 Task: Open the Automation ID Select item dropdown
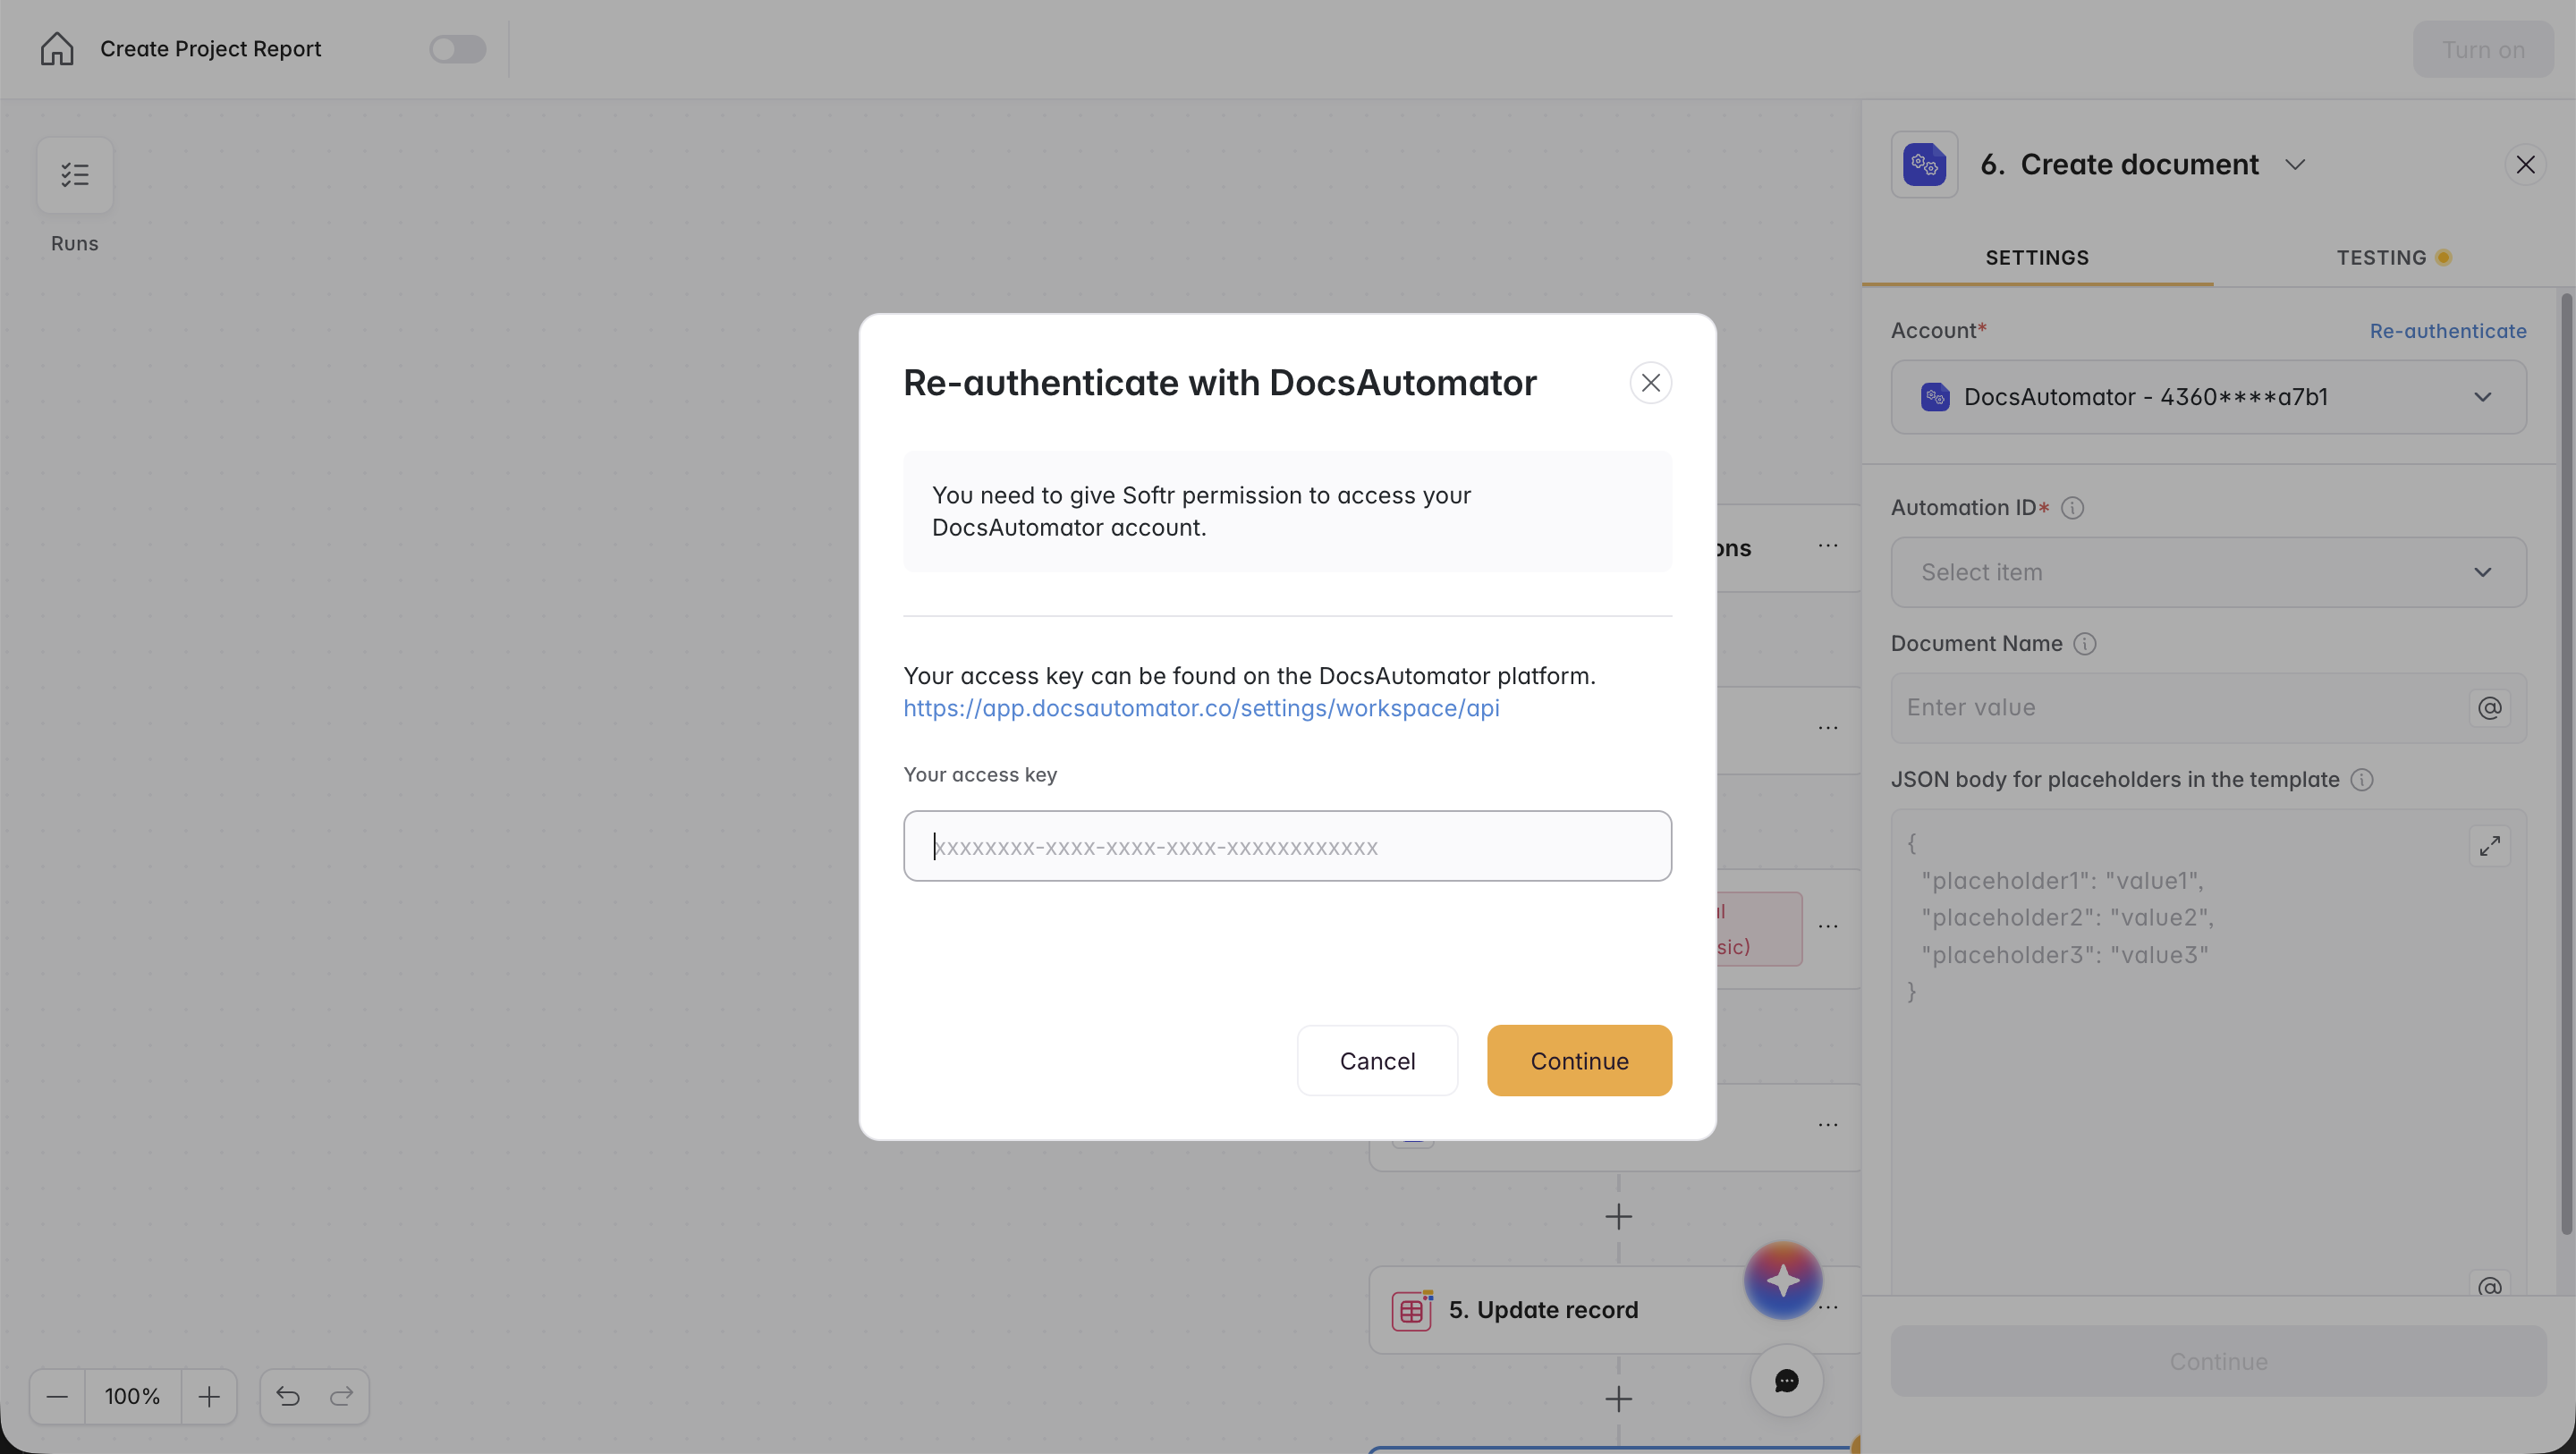2208,572
